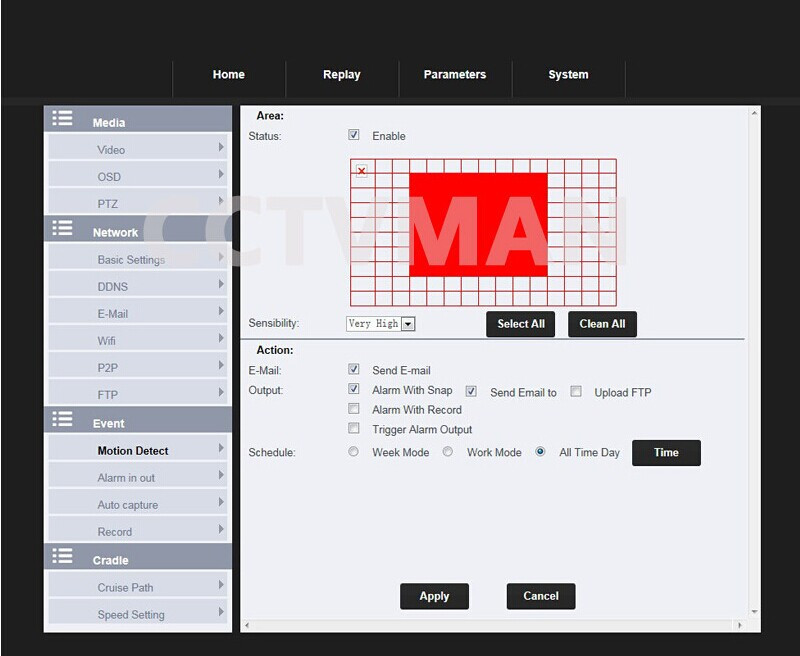This screenshot has width=800, height=656.
Task: Click the arrow icon next to Record
Action: click(221, 530)
